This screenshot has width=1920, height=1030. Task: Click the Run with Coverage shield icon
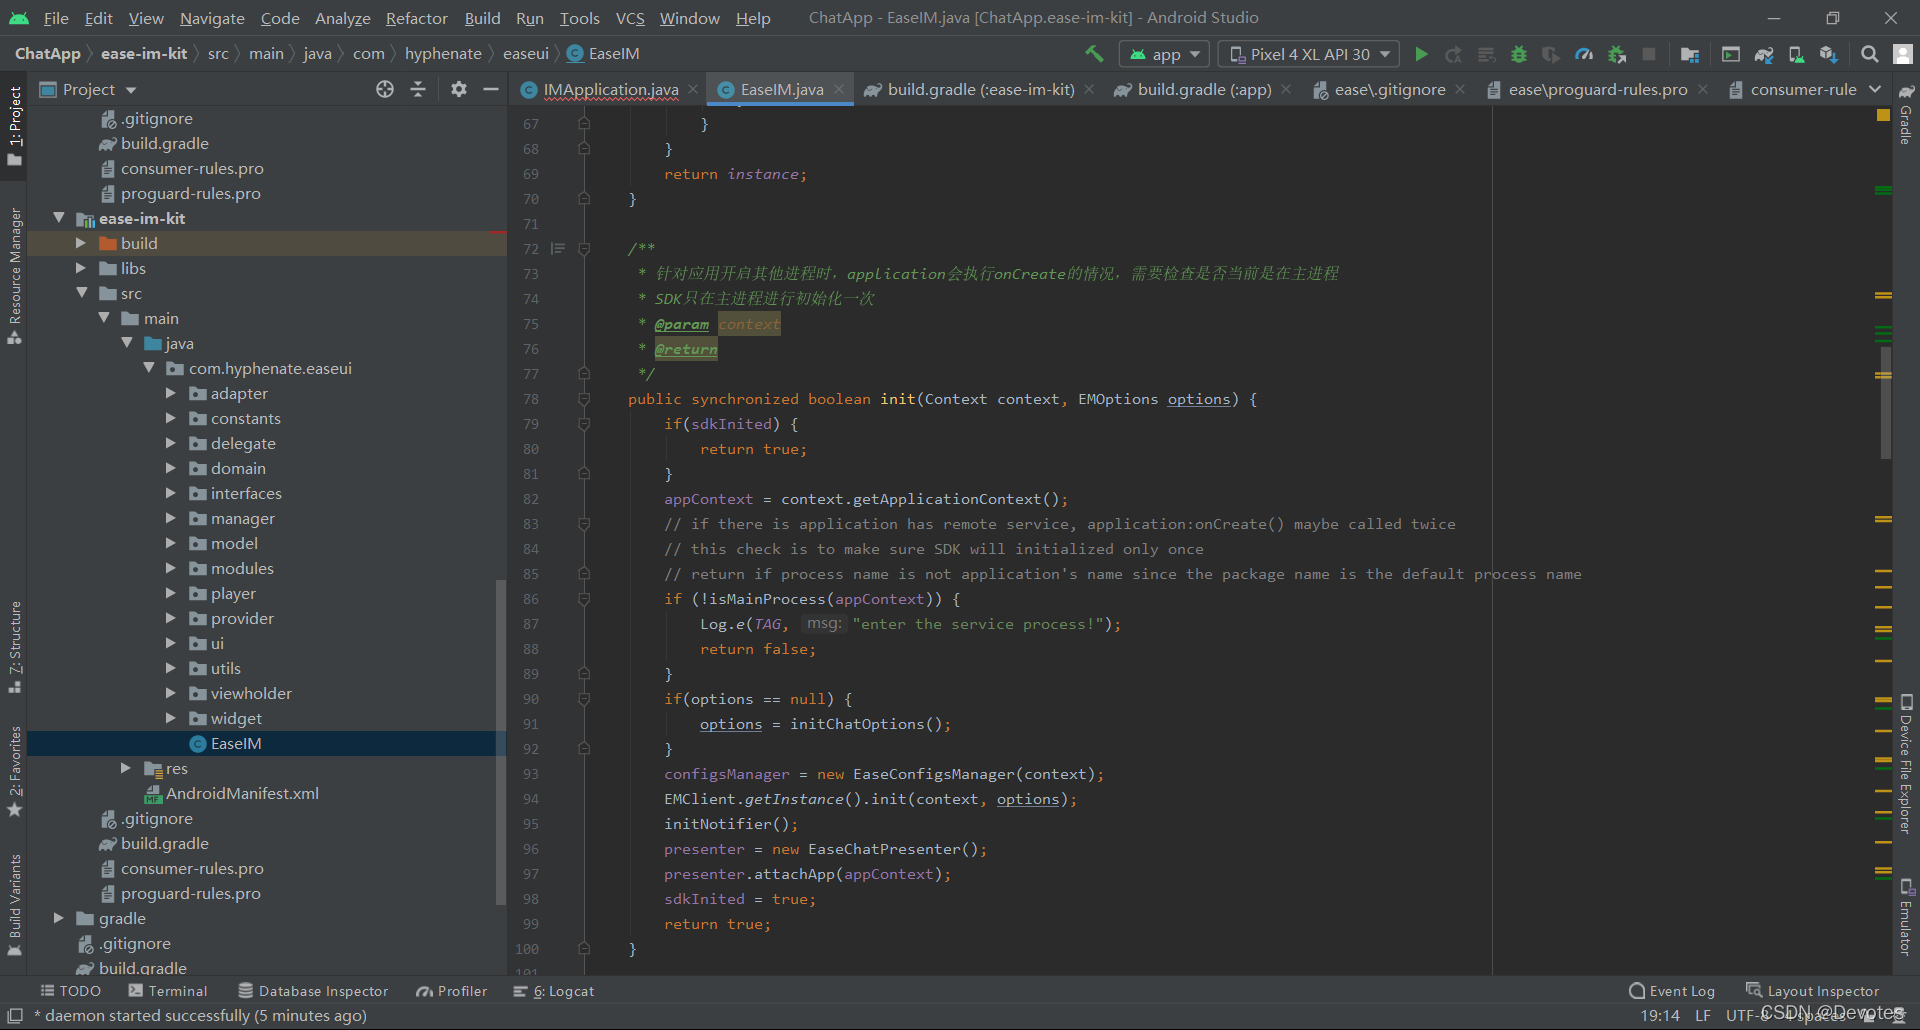pyautogui.click(x=1551, y=54)
